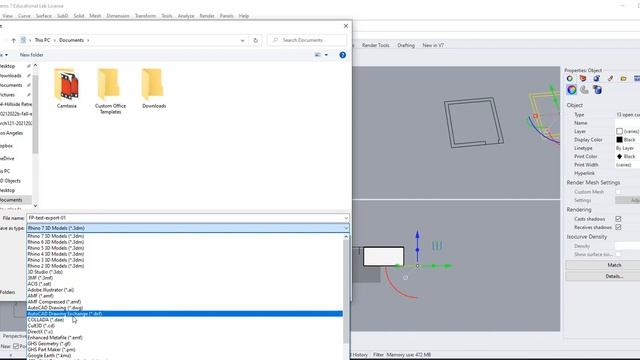Click the black Display Color swatch
Image resolution: width=640 pixels, height=360 pixels.
619,140
